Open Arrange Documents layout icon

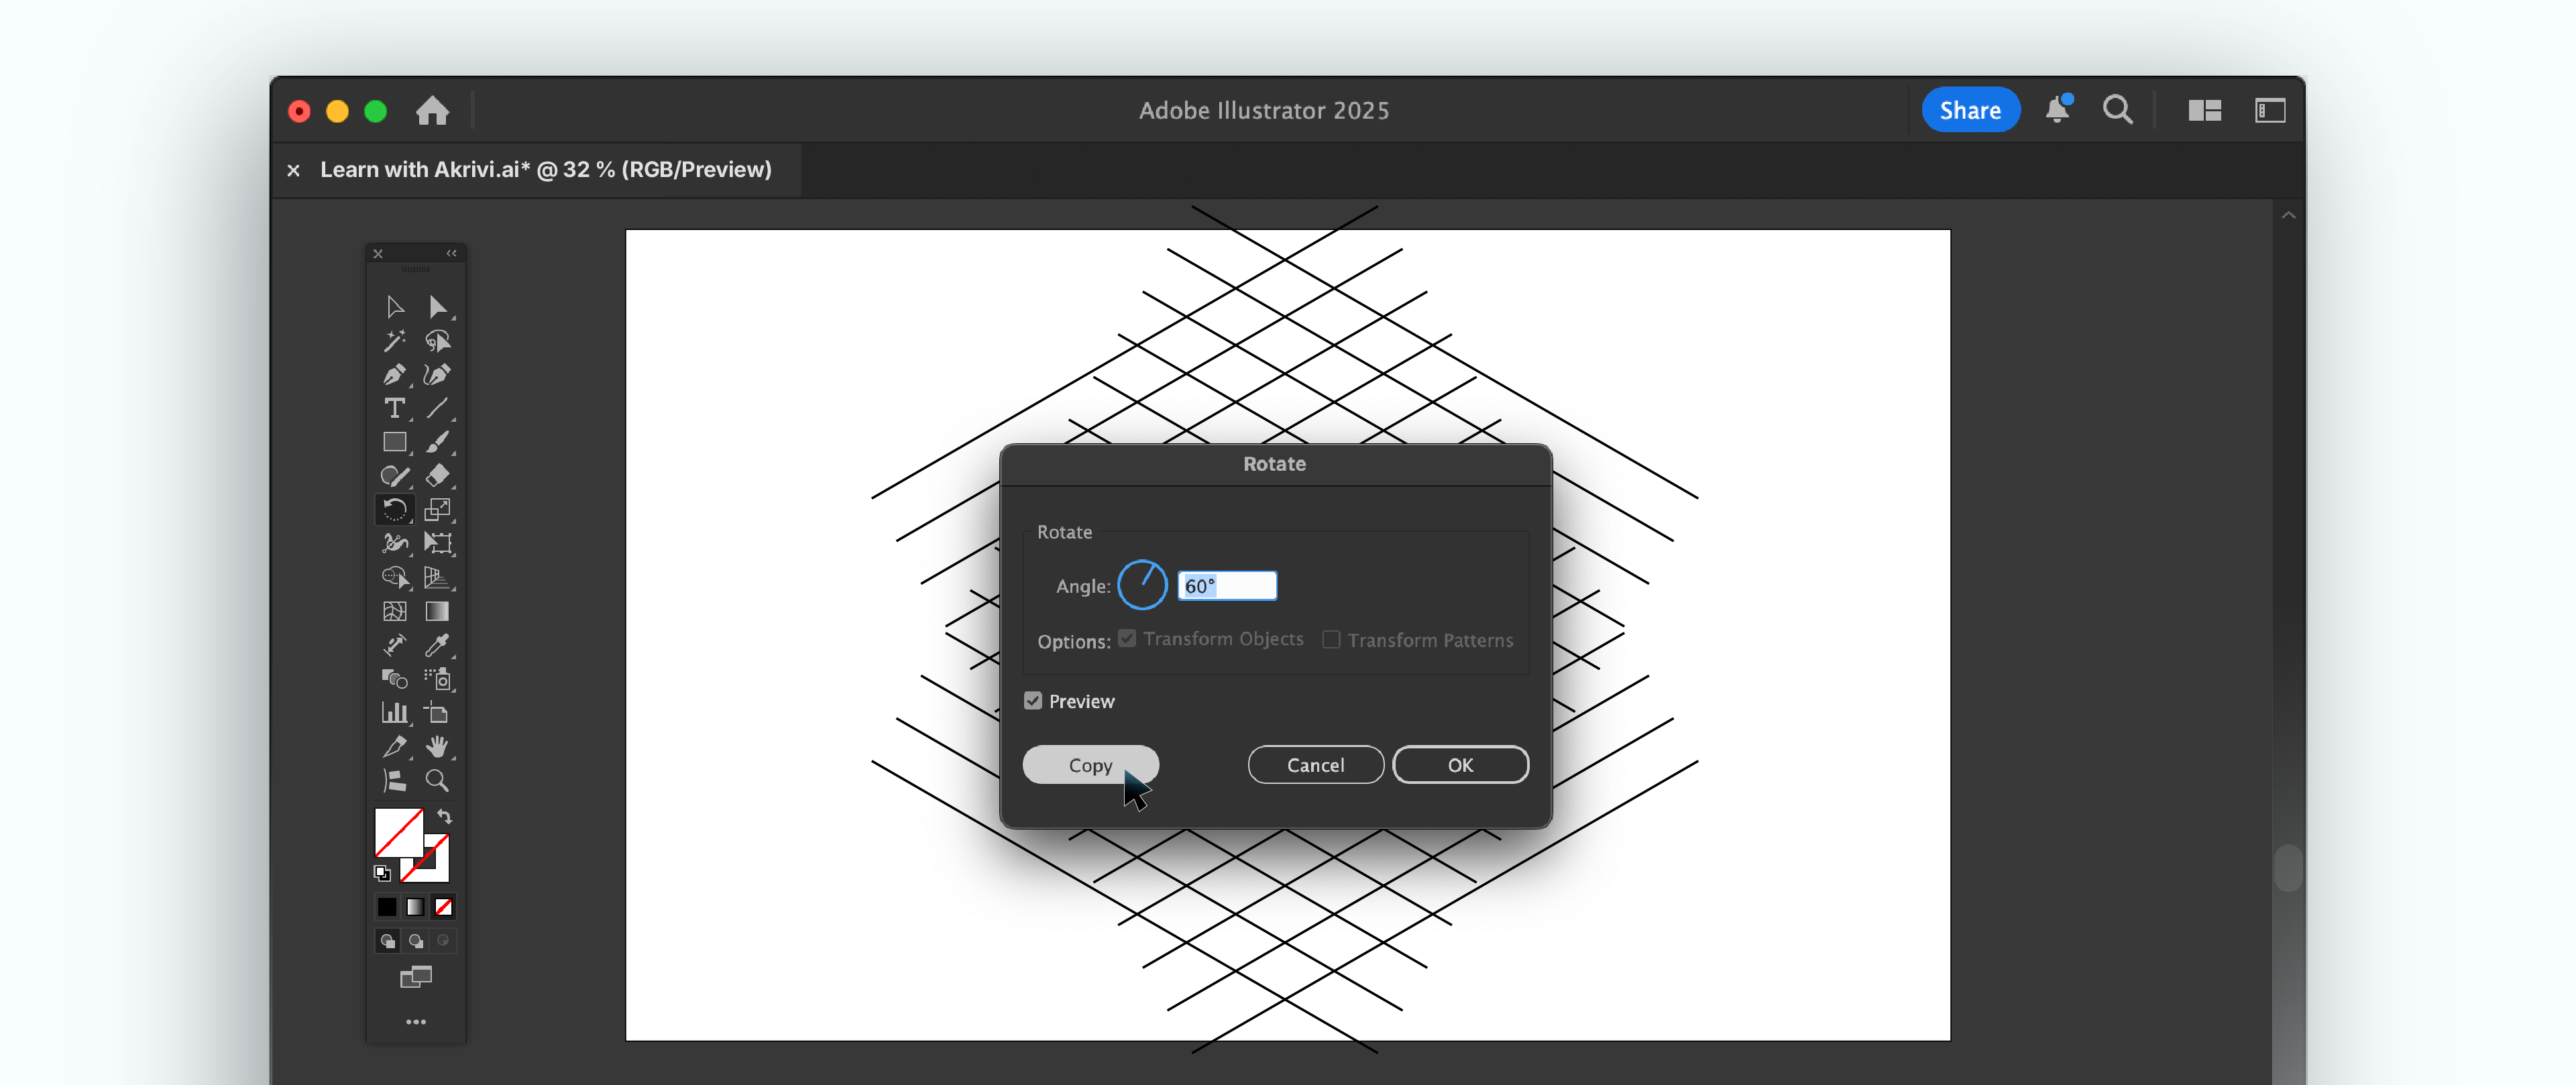2204,110
